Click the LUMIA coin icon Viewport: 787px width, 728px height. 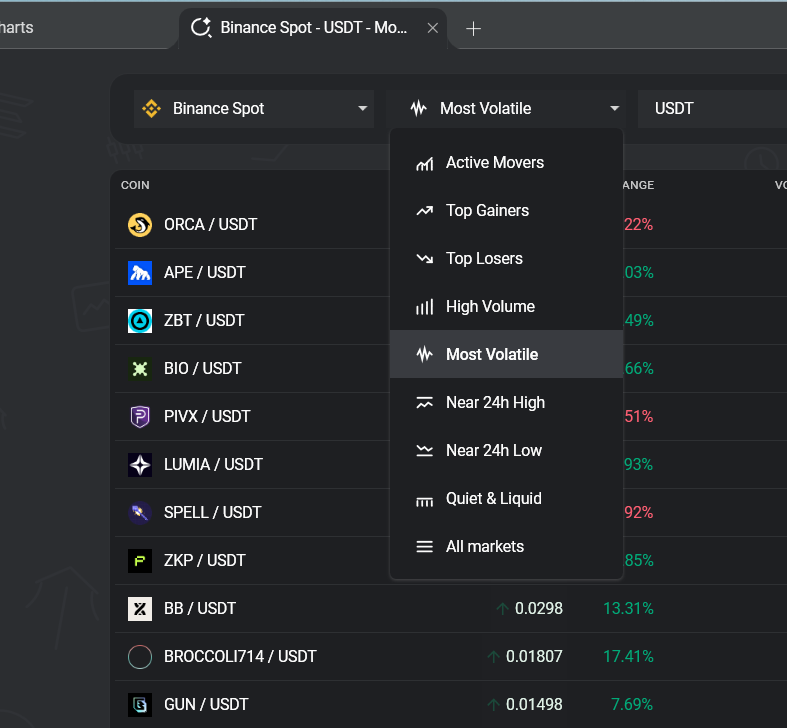coord(140,465)
